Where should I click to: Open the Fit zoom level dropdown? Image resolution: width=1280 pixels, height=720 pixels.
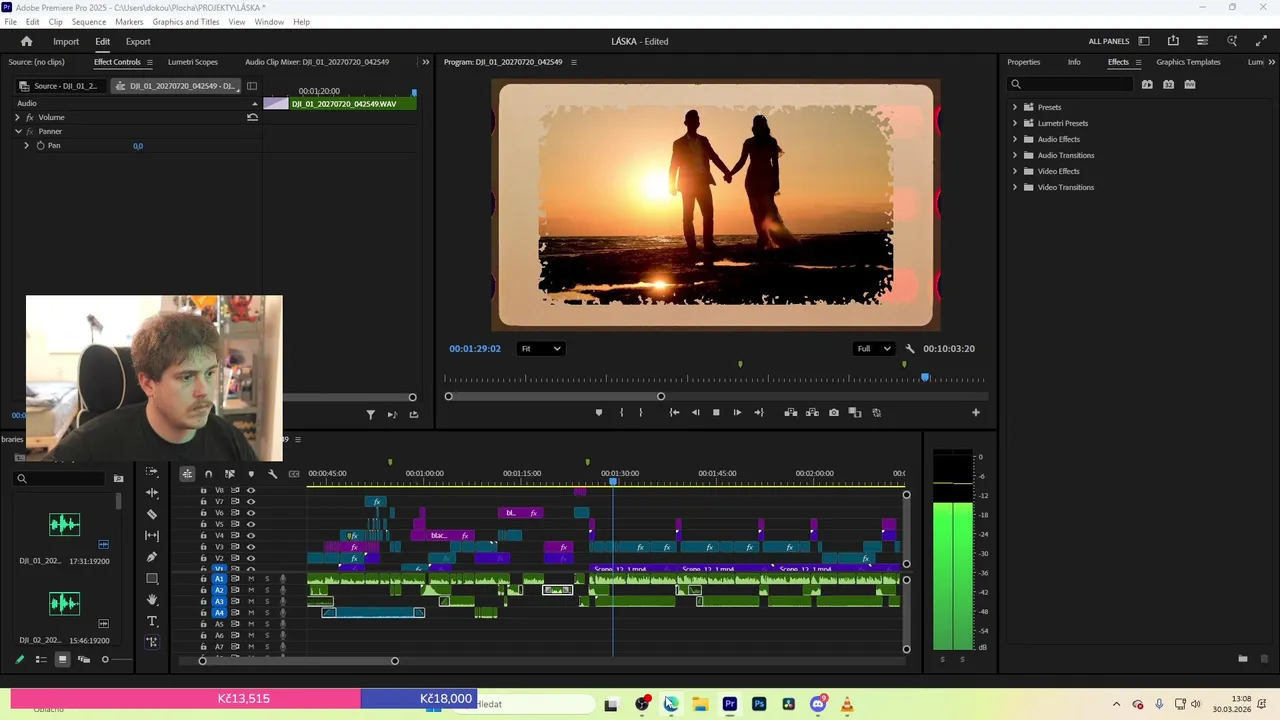coord(540,349)
